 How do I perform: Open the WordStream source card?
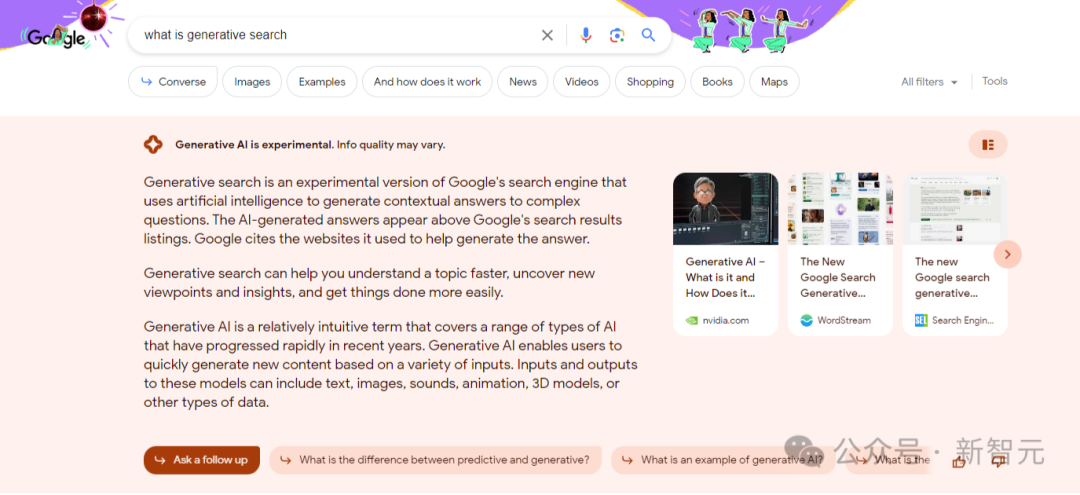pos(840,254)
